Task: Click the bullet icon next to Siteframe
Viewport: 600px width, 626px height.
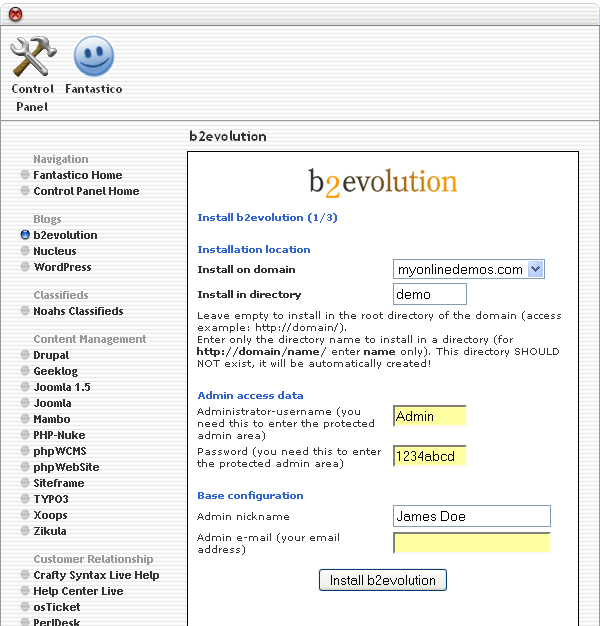Action: pos(25,483)
